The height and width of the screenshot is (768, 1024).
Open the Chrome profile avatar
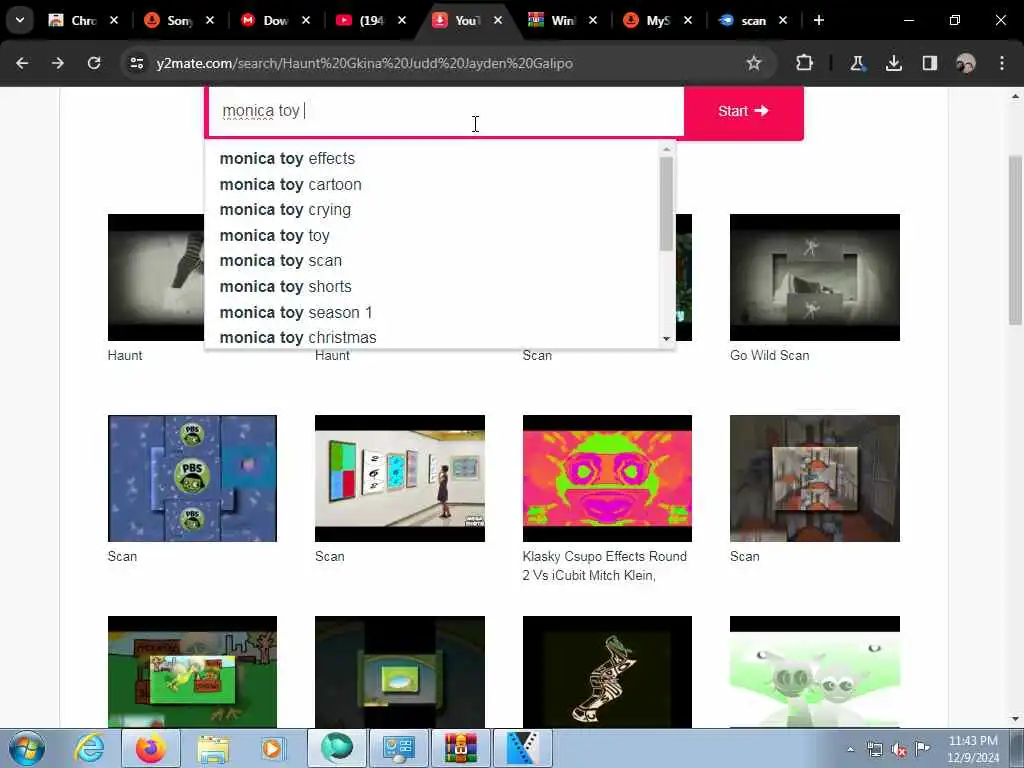pos(965,63)
